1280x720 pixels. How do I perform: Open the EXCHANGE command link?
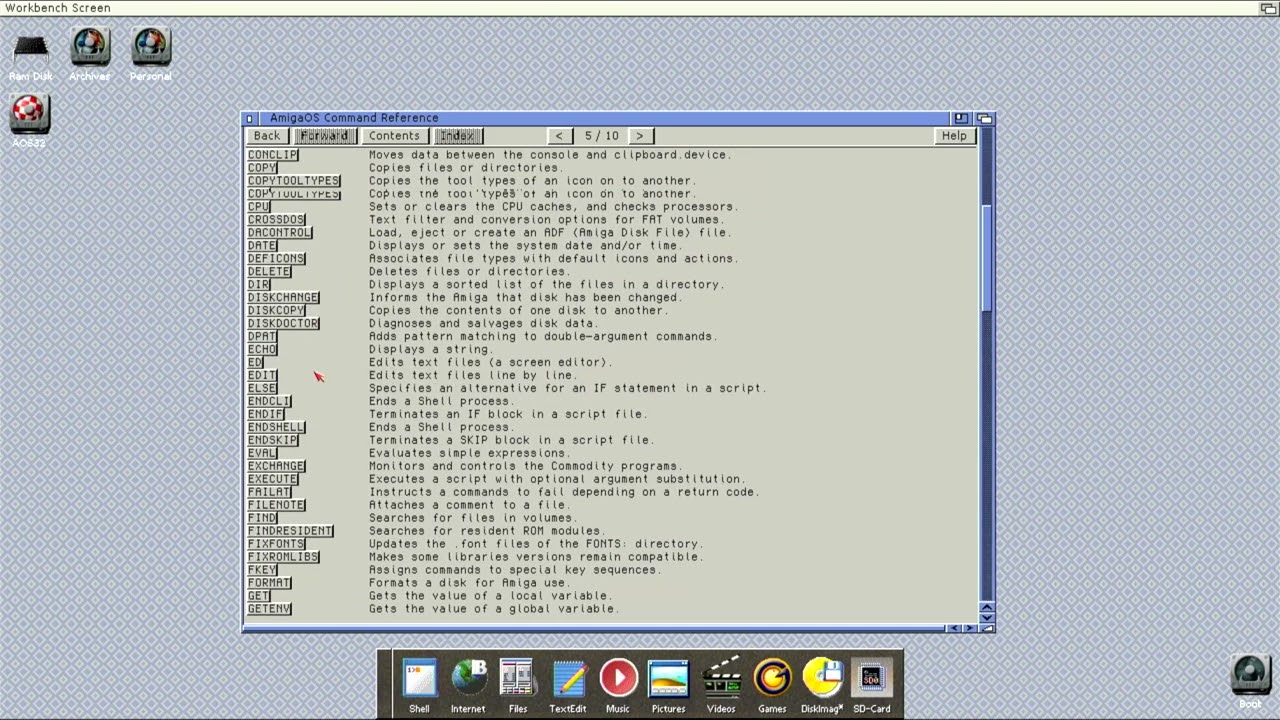click(276, 467)
